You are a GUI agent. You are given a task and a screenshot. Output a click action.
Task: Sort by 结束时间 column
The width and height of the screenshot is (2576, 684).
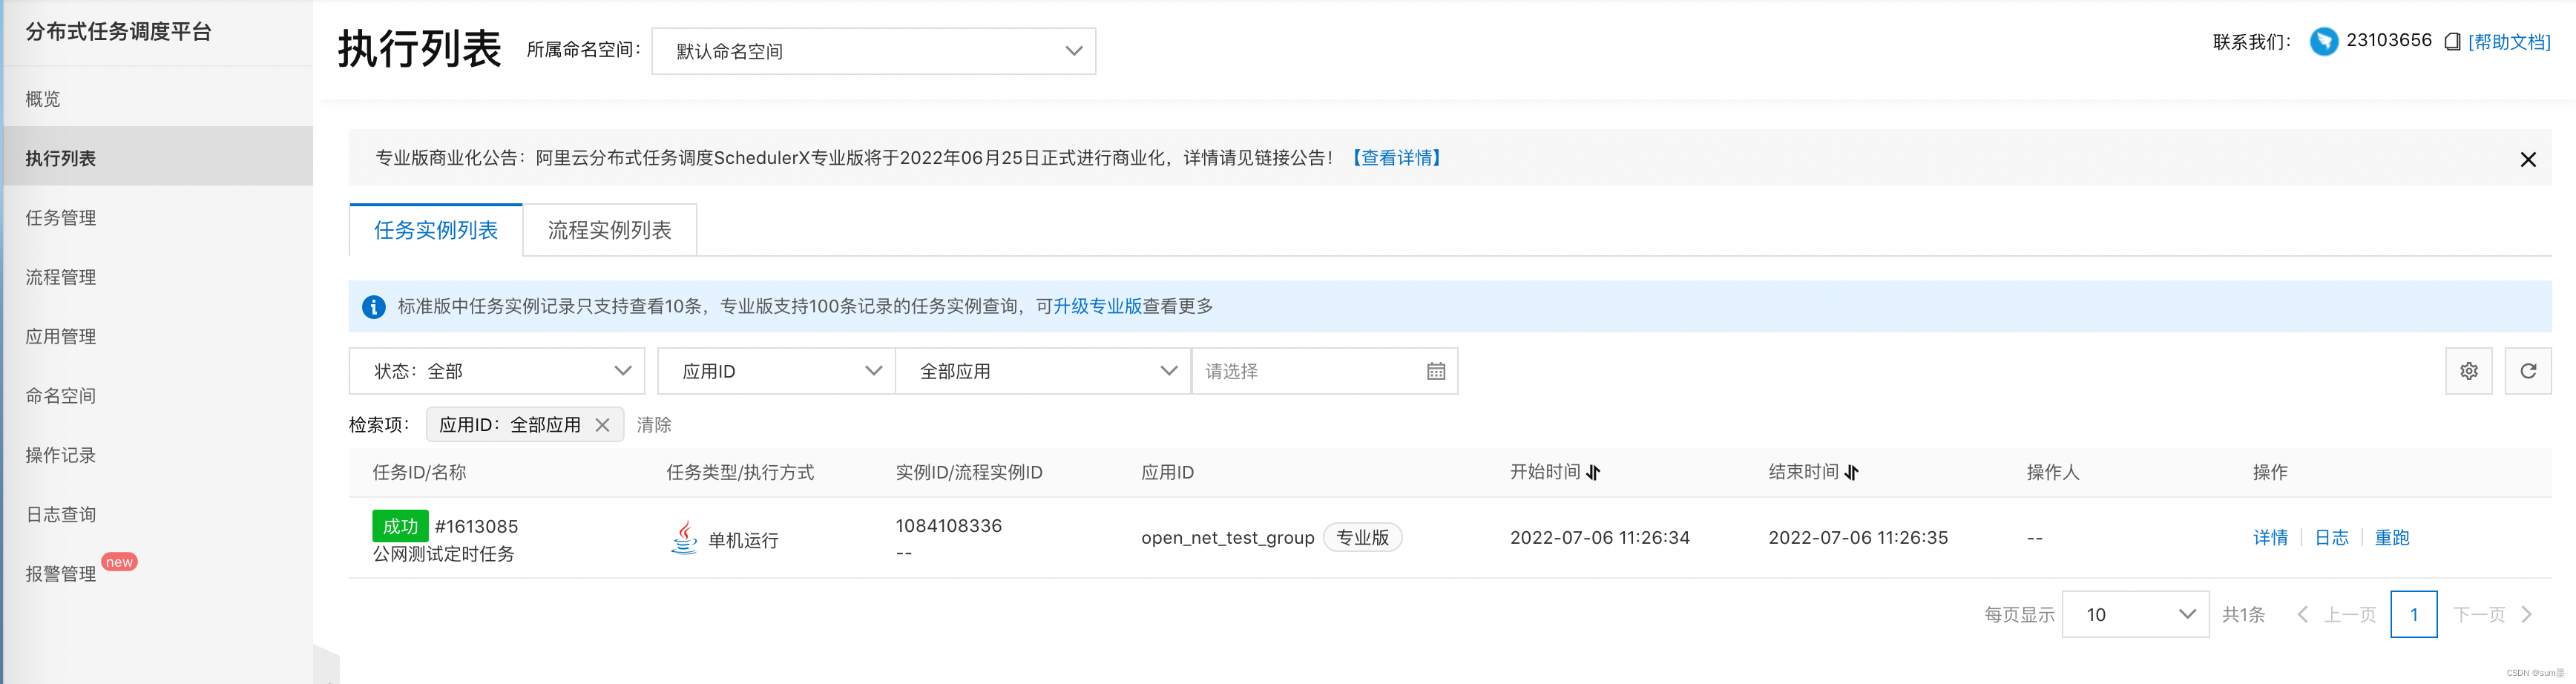coord(1851,473)
